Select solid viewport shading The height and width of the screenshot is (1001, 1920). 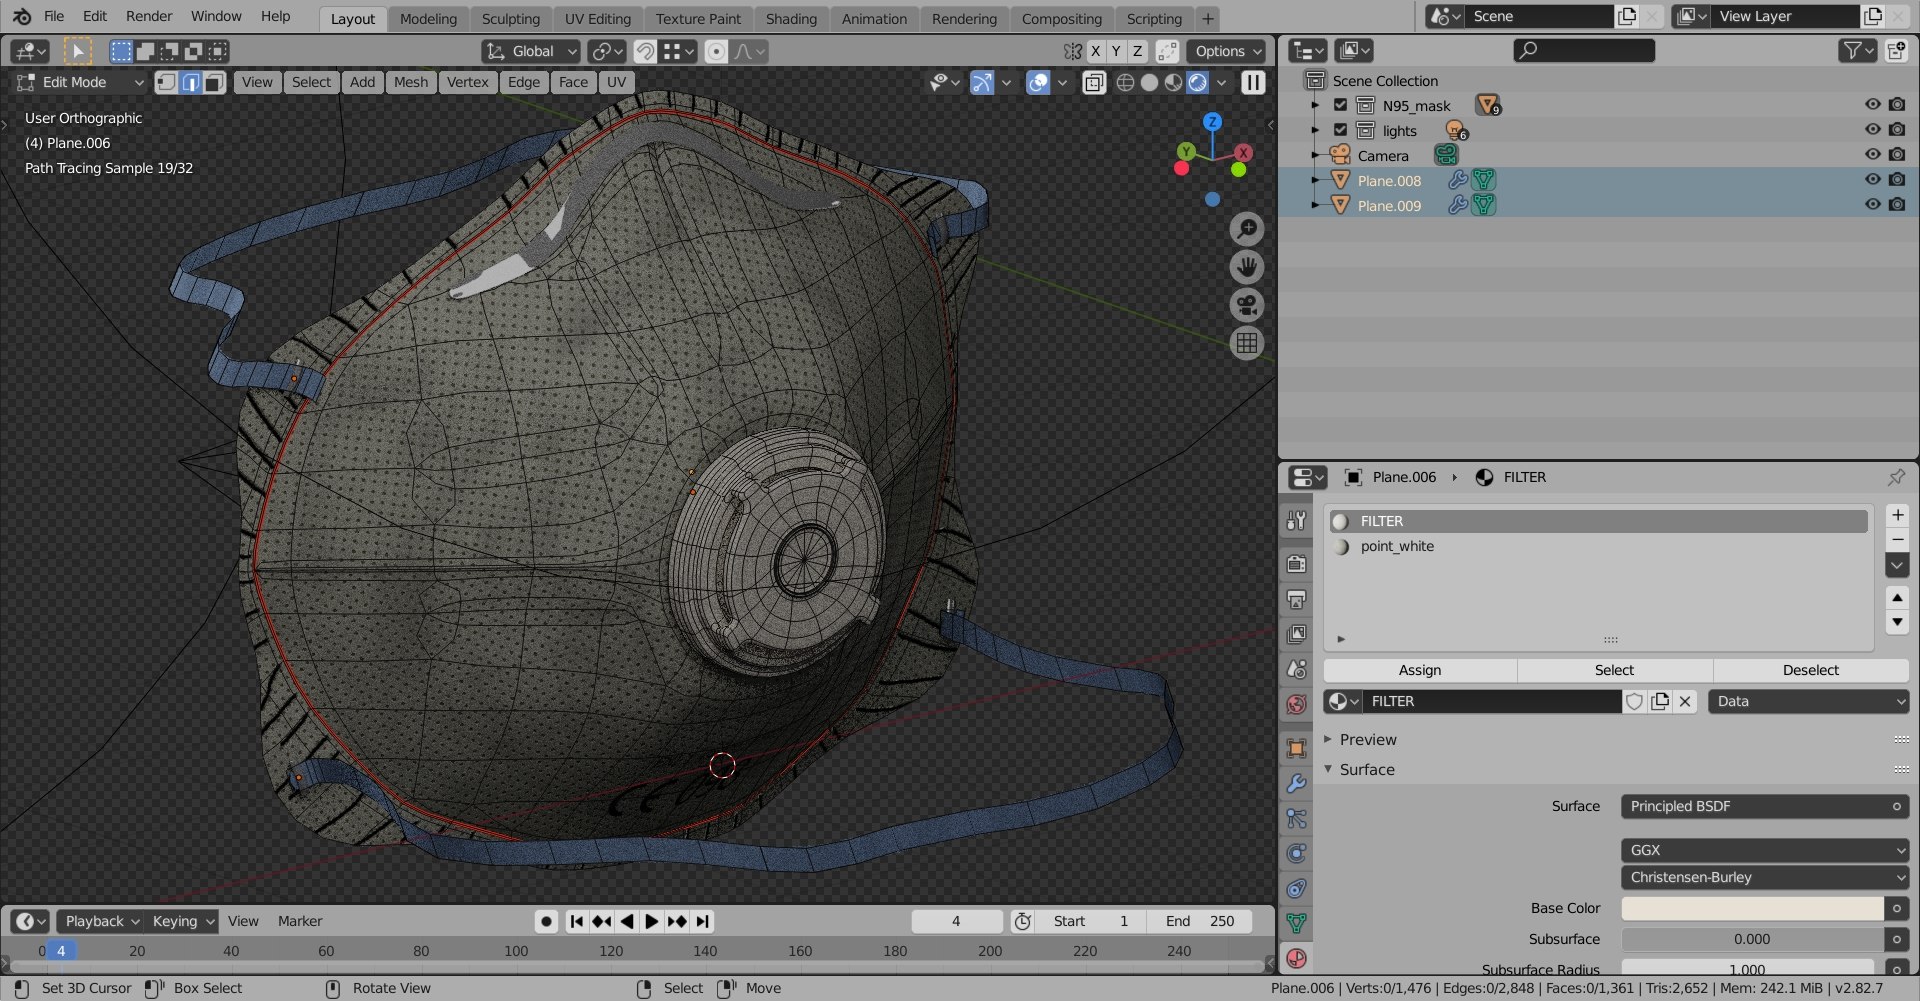point(1149,83)
